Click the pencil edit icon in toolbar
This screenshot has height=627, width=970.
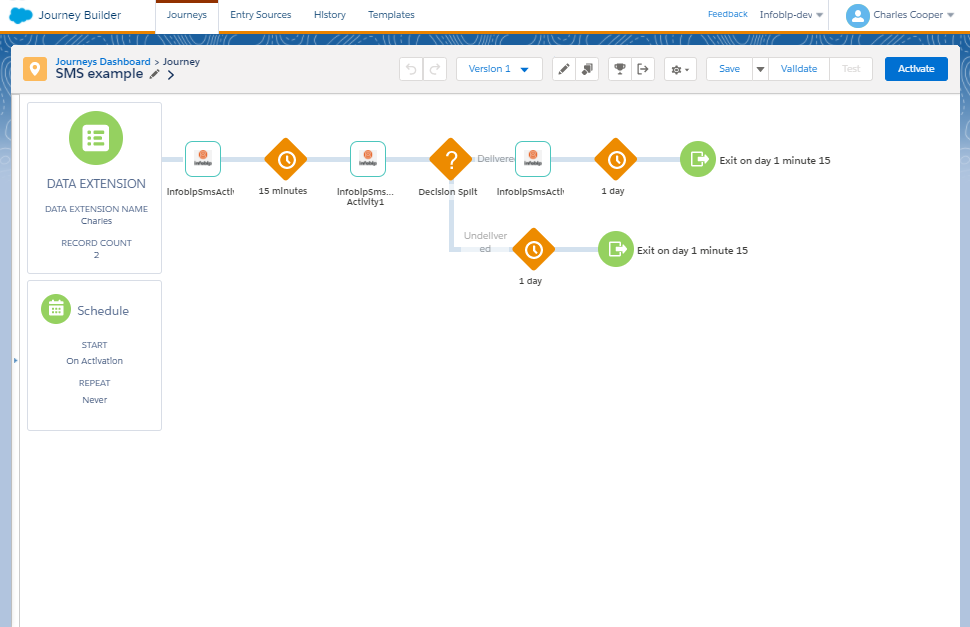click(x=564, y=69)
